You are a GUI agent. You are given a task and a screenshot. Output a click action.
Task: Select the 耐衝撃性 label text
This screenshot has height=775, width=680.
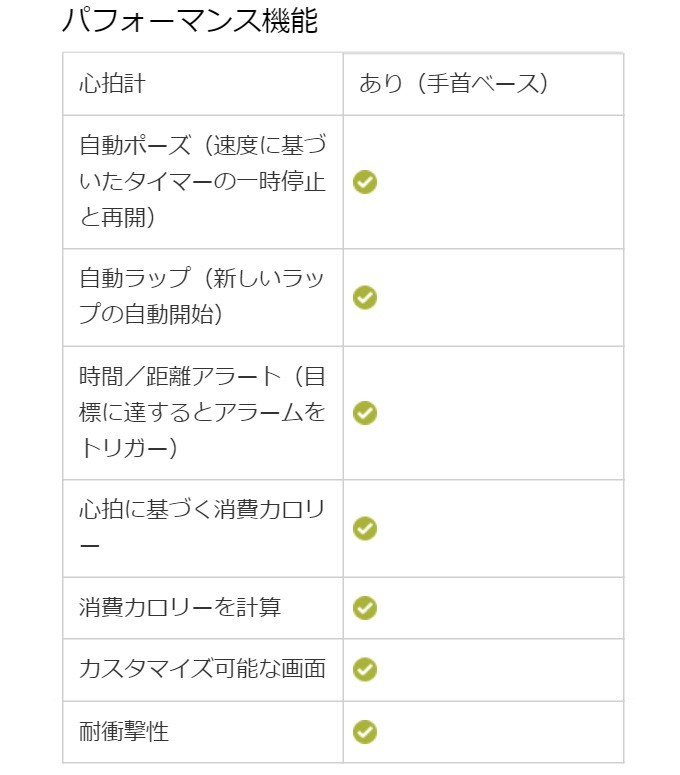(x=124, y=732)
